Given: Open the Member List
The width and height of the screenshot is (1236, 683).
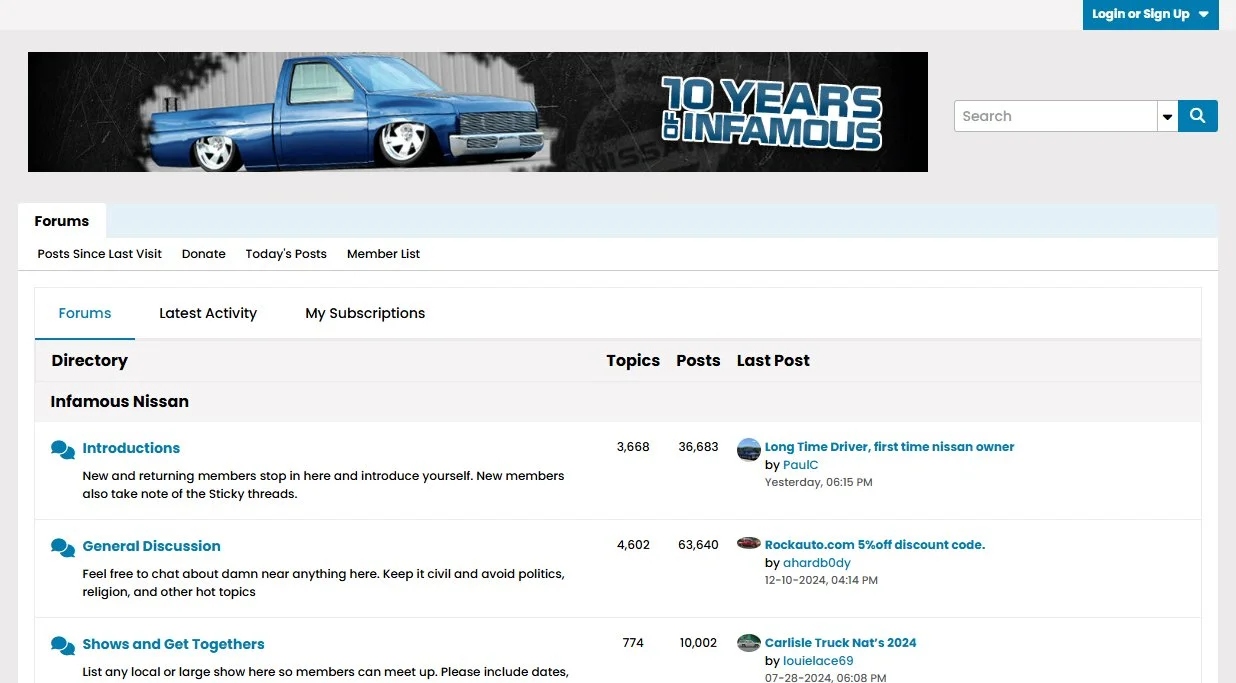Looking at the screenshot, I should pos(383,254).
